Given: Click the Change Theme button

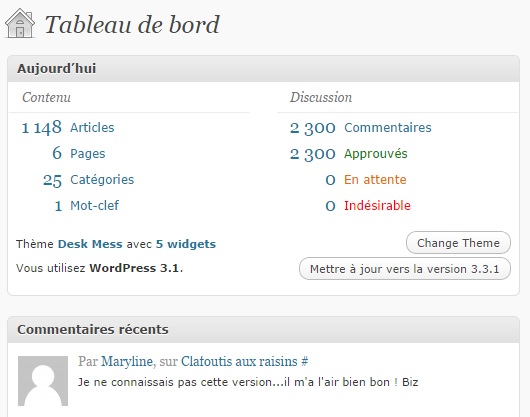Looking at the screenshot, I should click(x=458, y=243).
